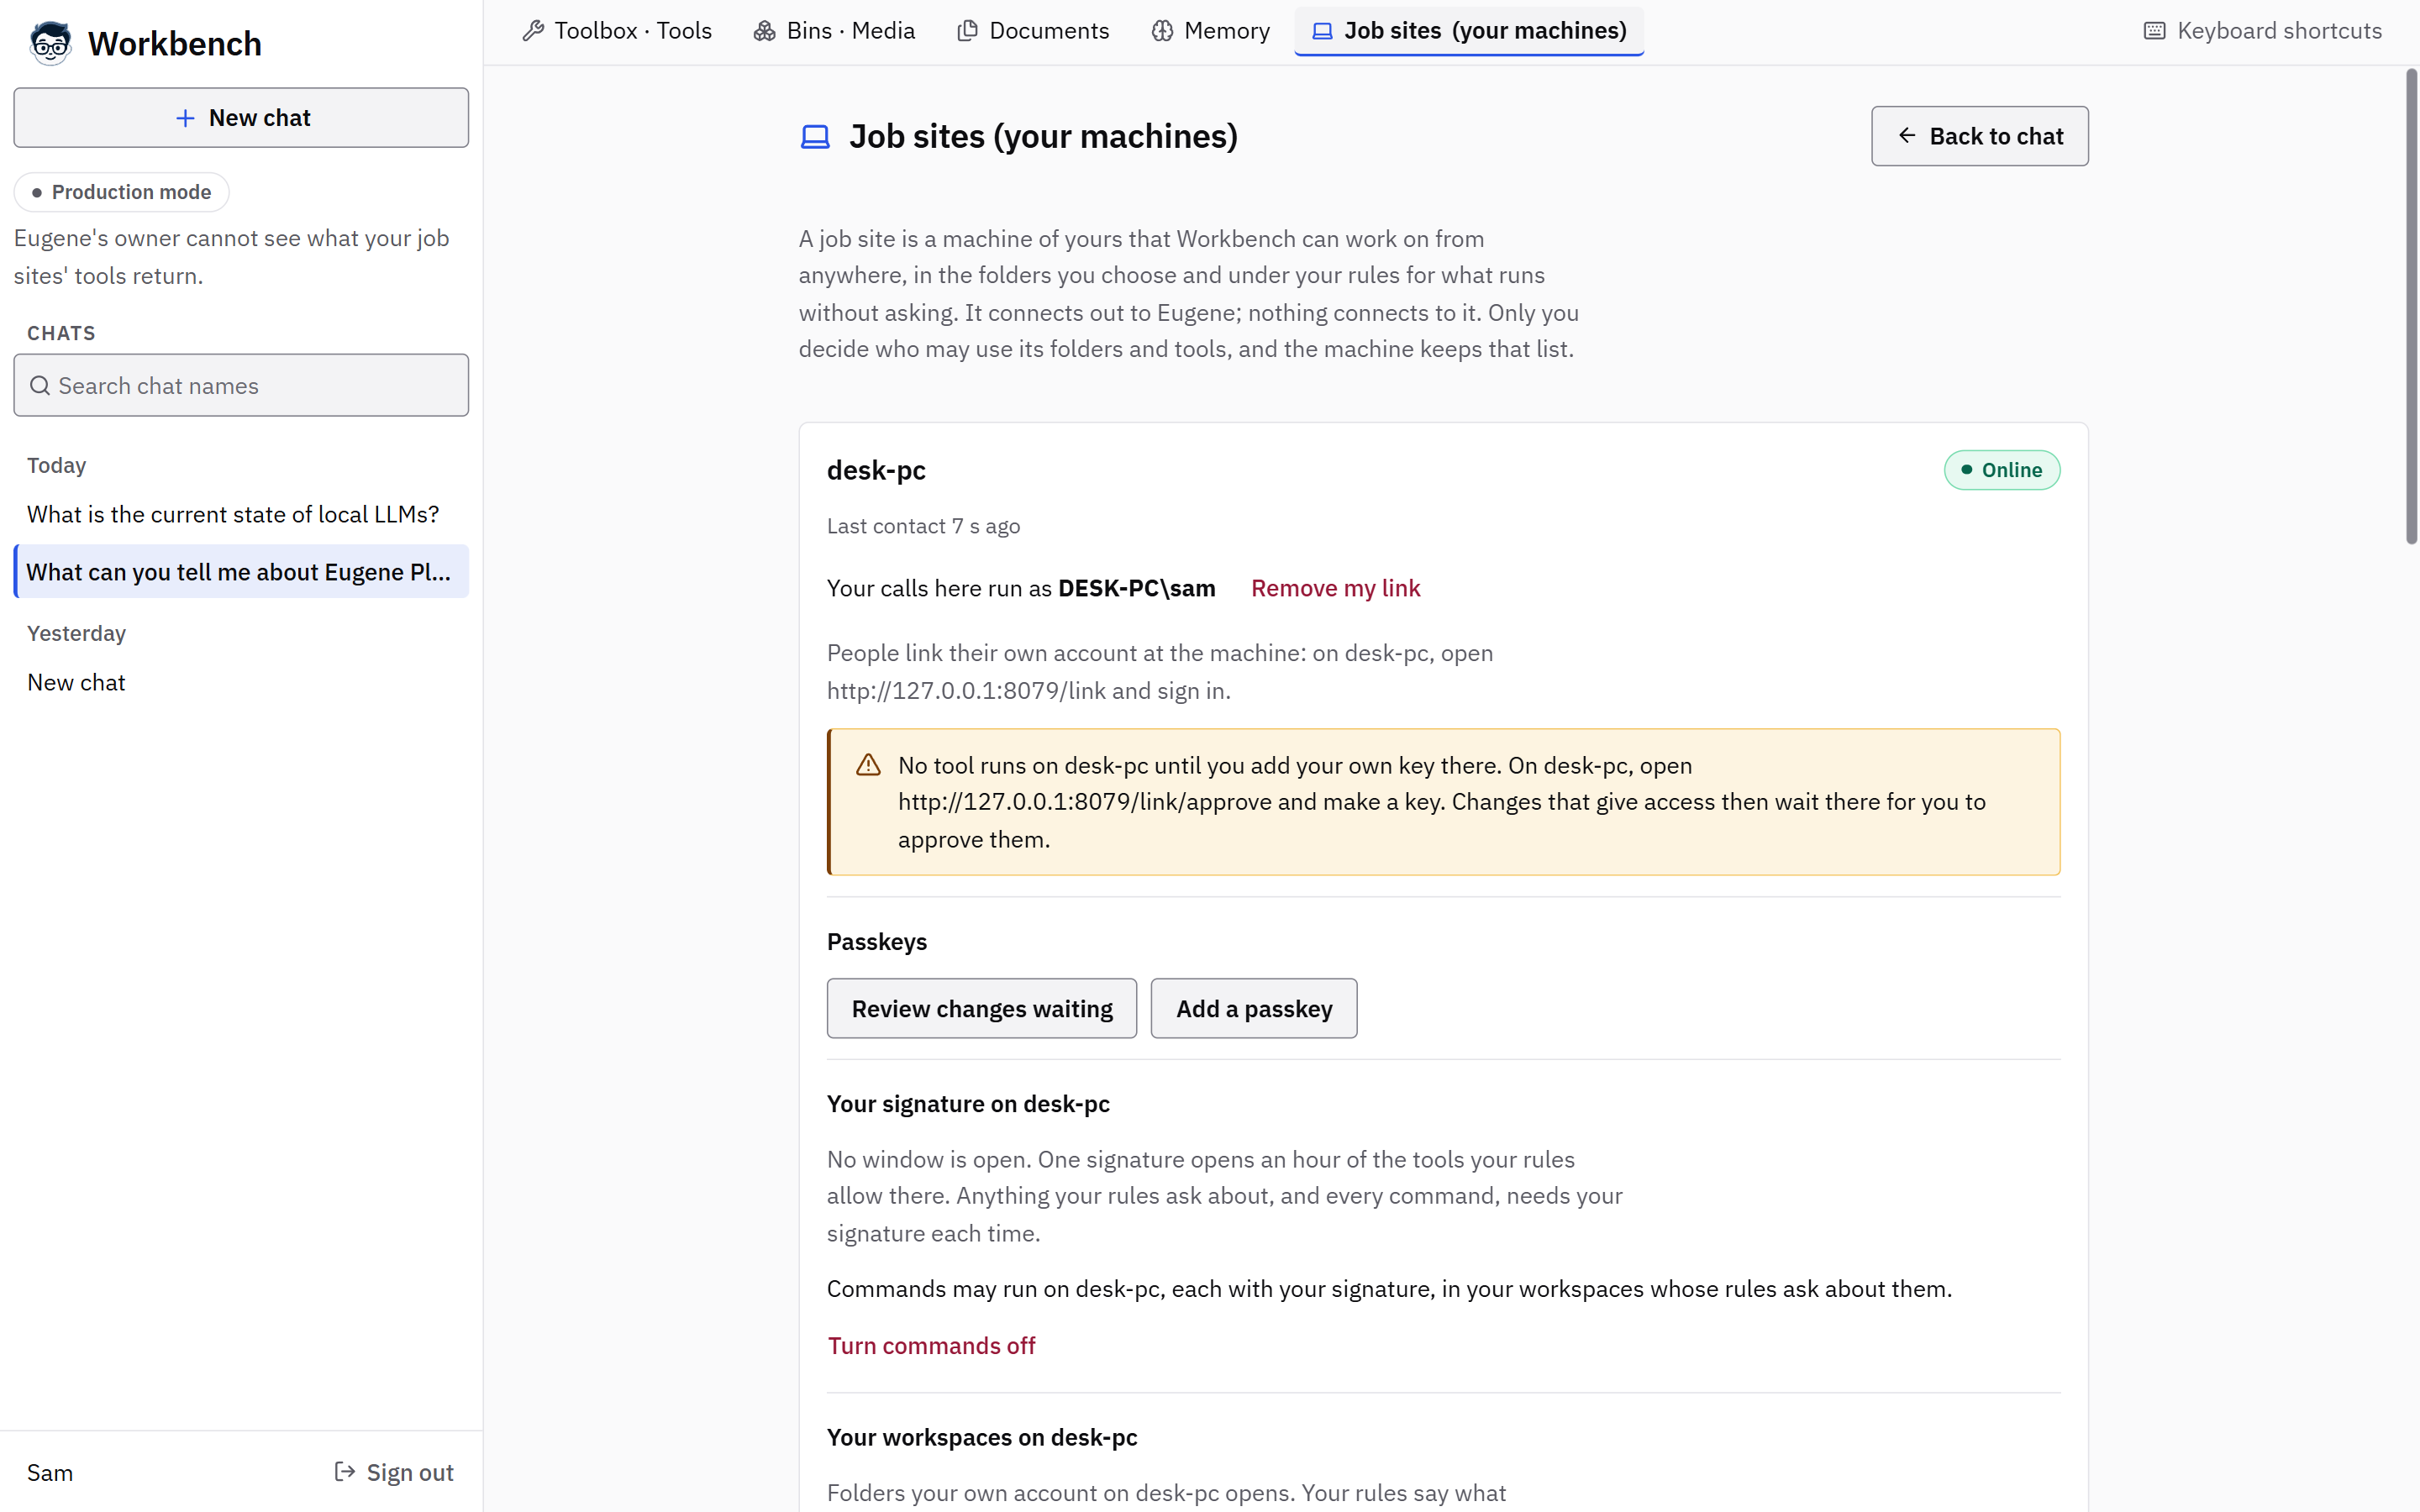Switch to the Memory tab
Screen dimensions: 2420x1512
pos(1210,31)
